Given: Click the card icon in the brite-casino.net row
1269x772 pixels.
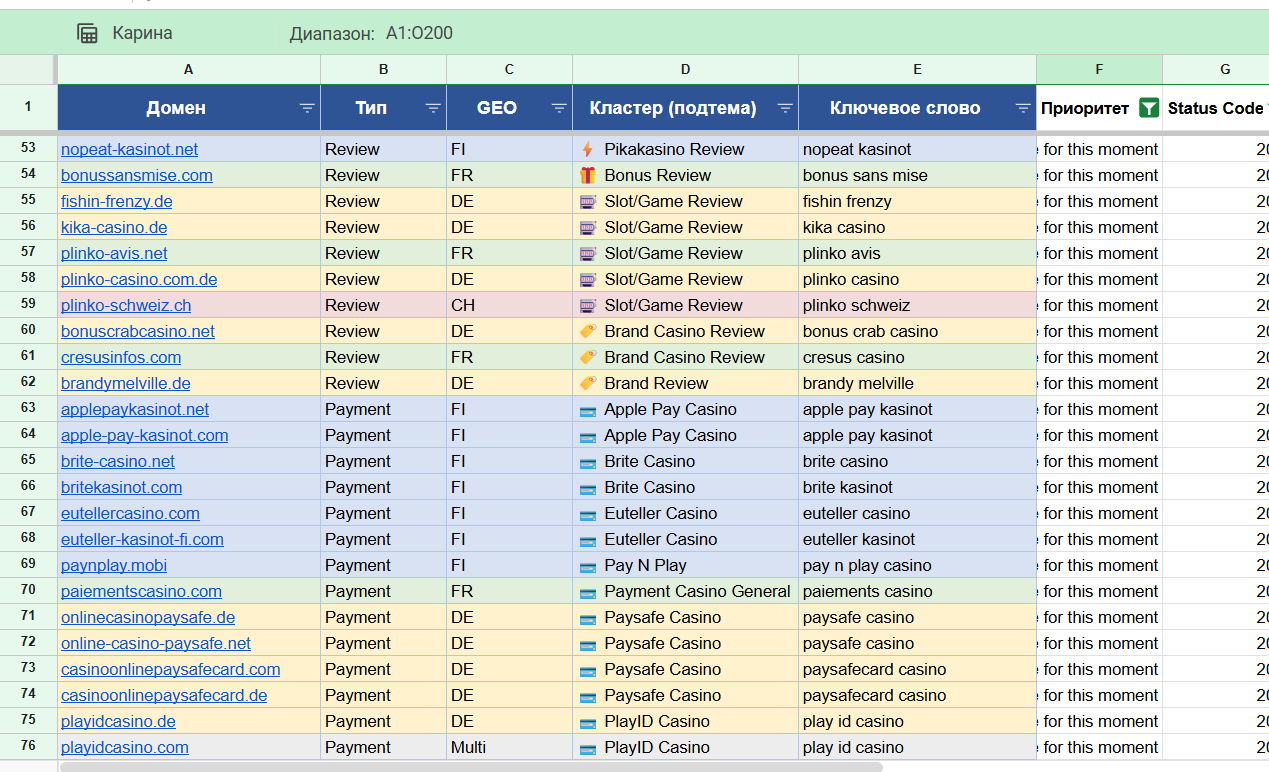Looking at the screenshot, I should click(x=587, y=462).
